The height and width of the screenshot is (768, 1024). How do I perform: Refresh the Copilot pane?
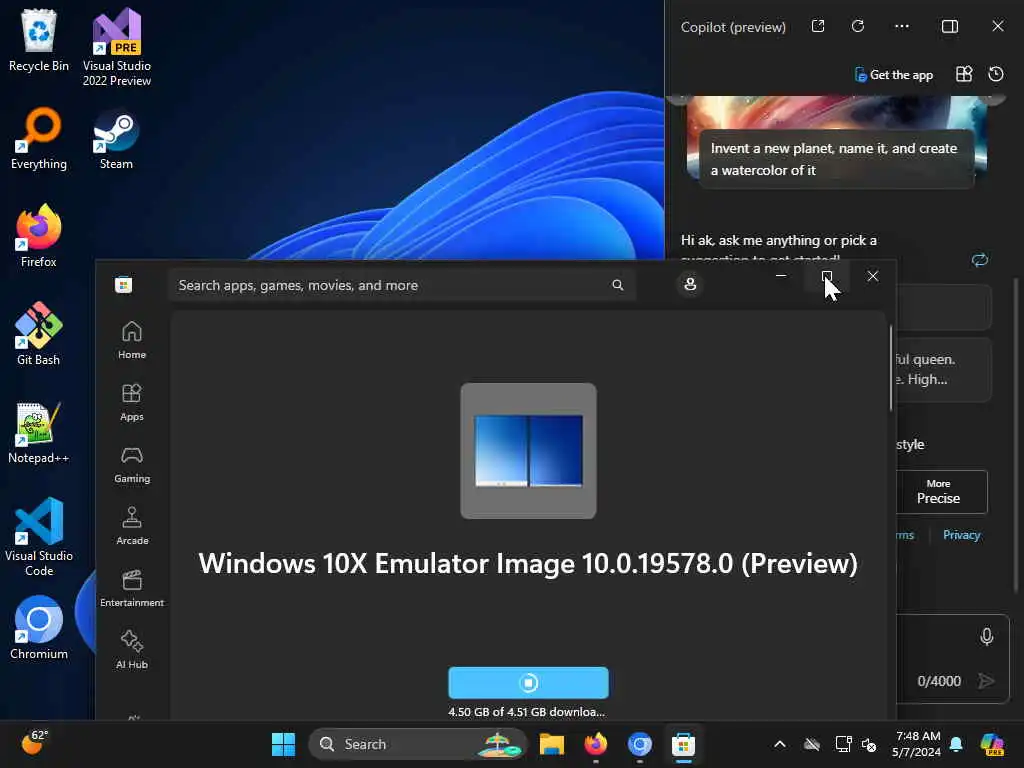click(x=858, y=26)
